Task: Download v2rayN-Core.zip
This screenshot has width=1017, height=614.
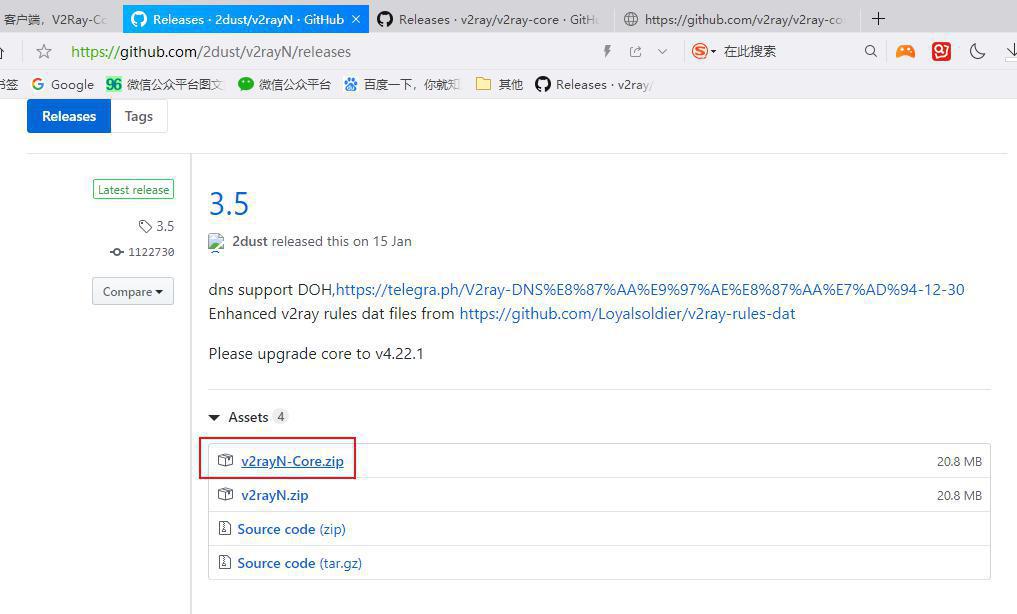Action: 292,461
